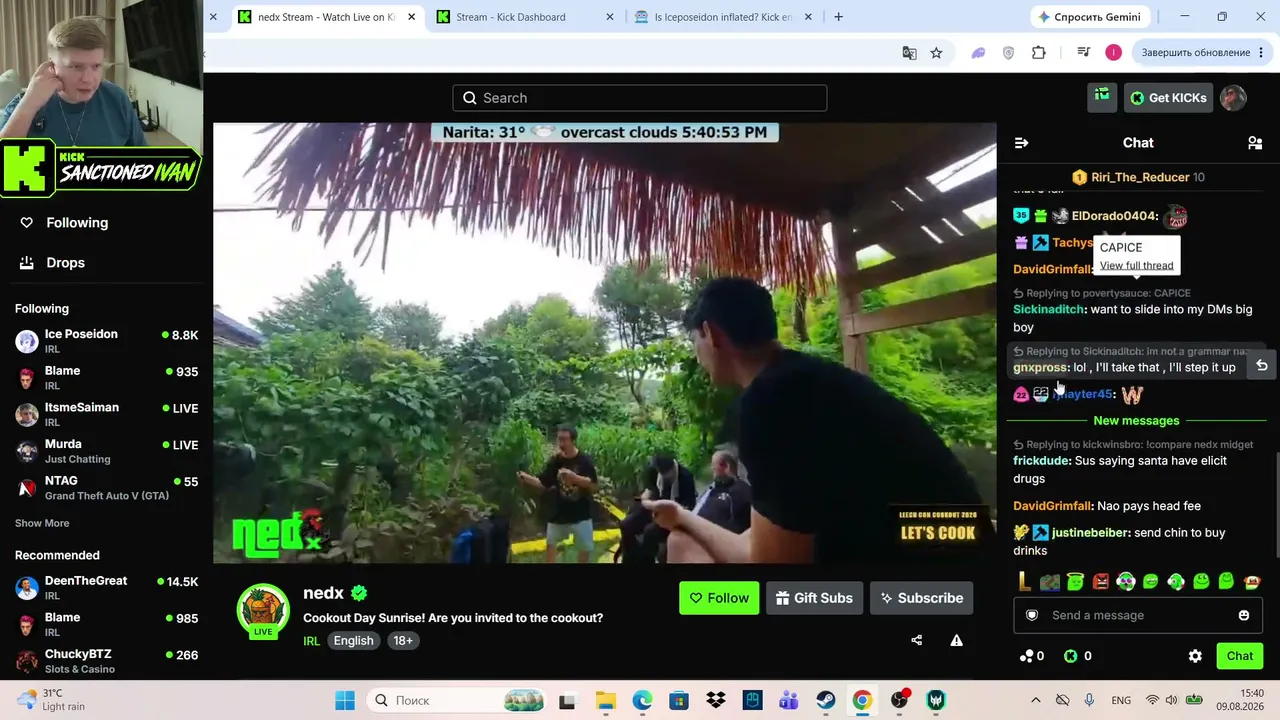Open the media controls icon in Chrome toolbar
Screen dimensions: 1280x720
(1083, 53)
